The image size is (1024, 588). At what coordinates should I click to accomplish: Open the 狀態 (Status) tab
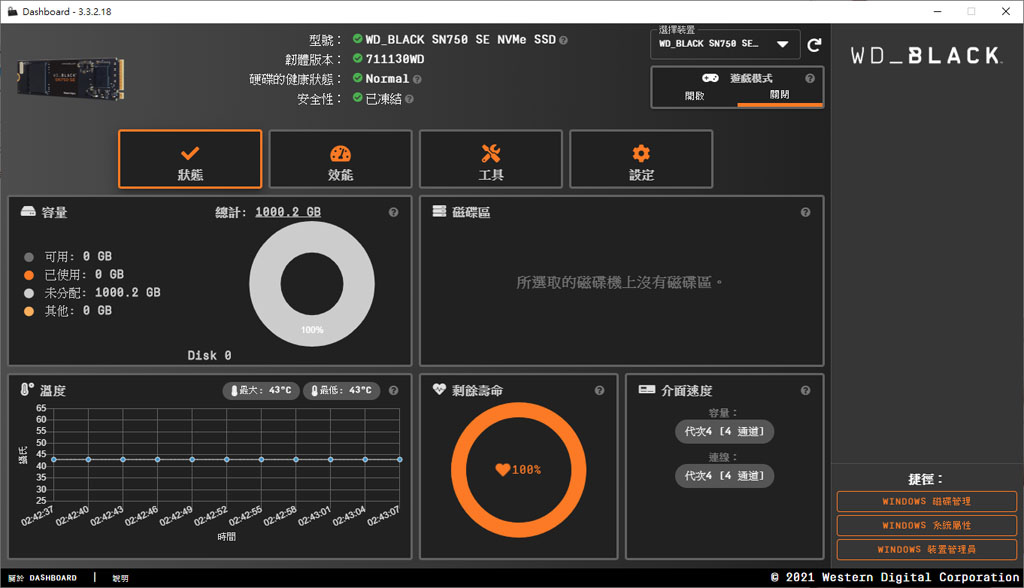click(x=190, y=159)
